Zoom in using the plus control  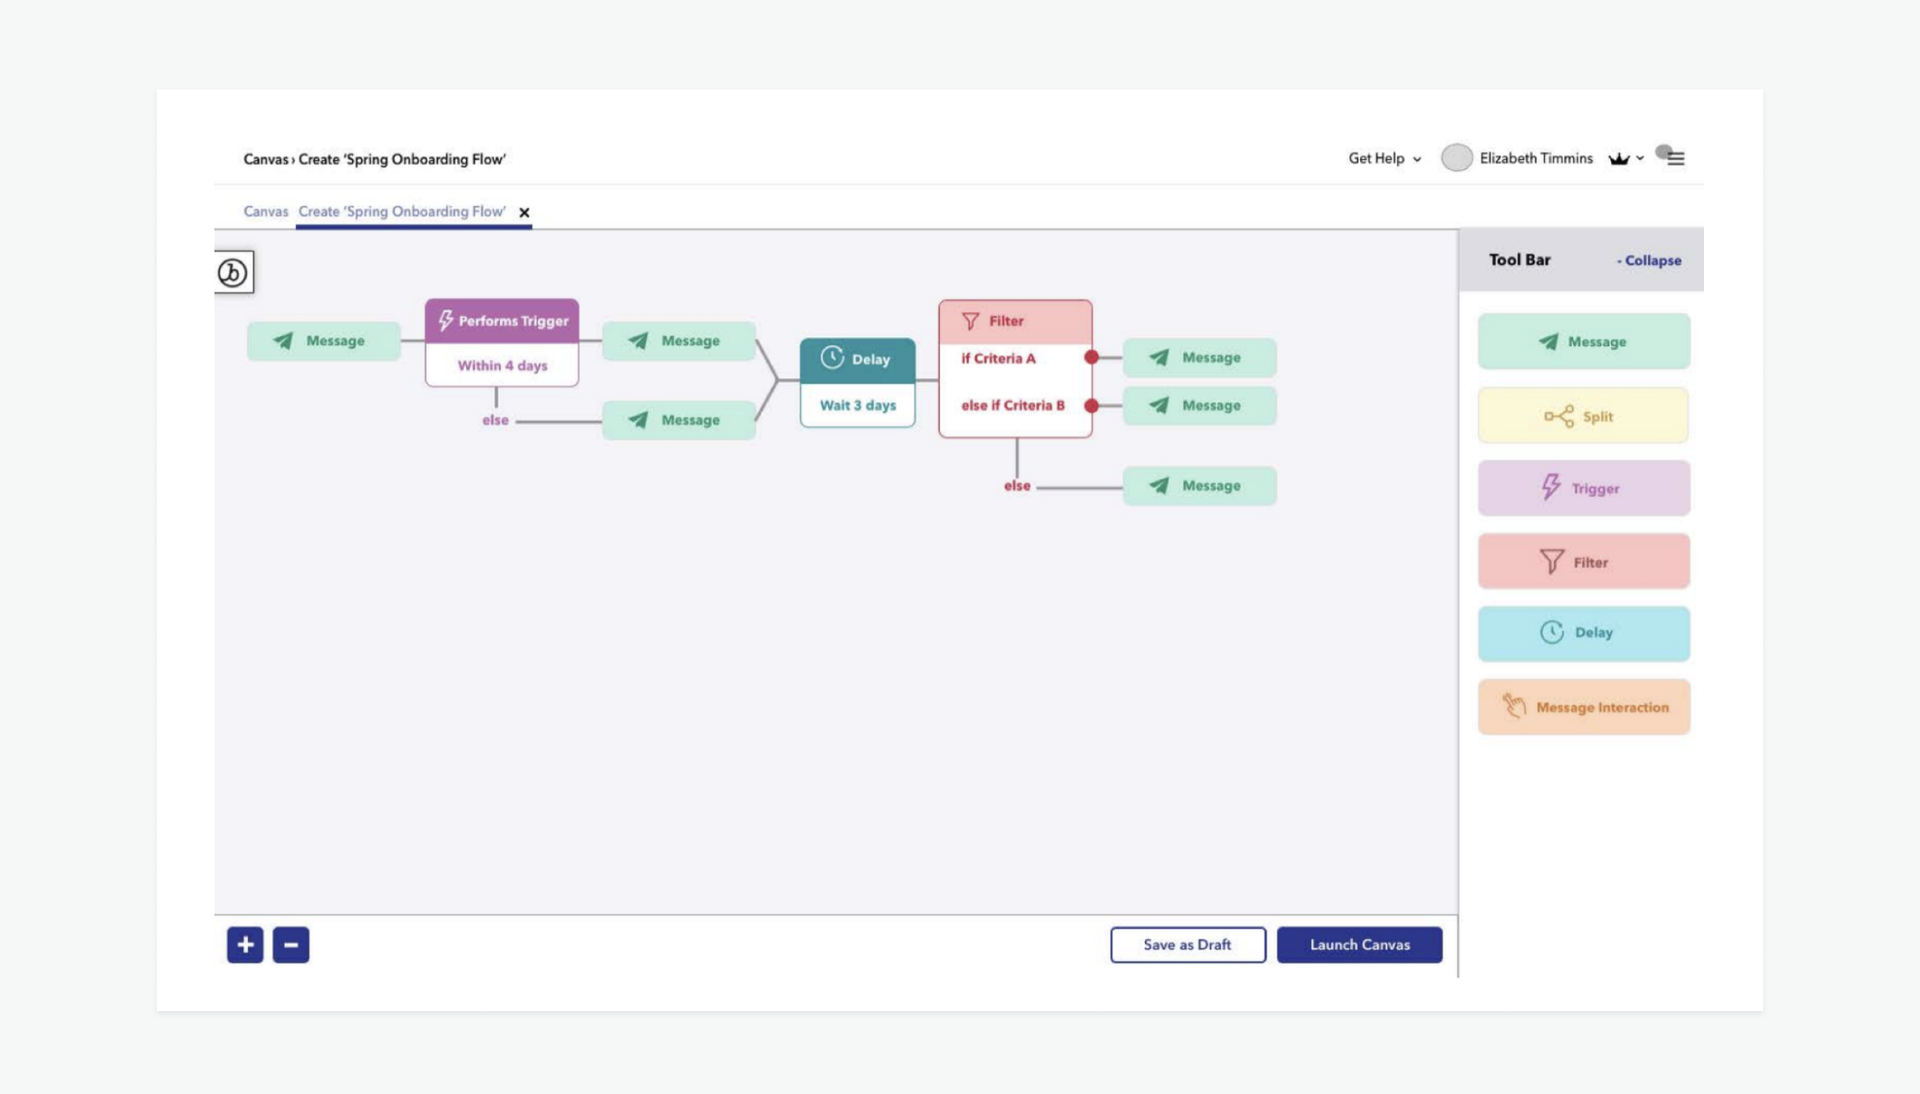click(x=244, y=944)
